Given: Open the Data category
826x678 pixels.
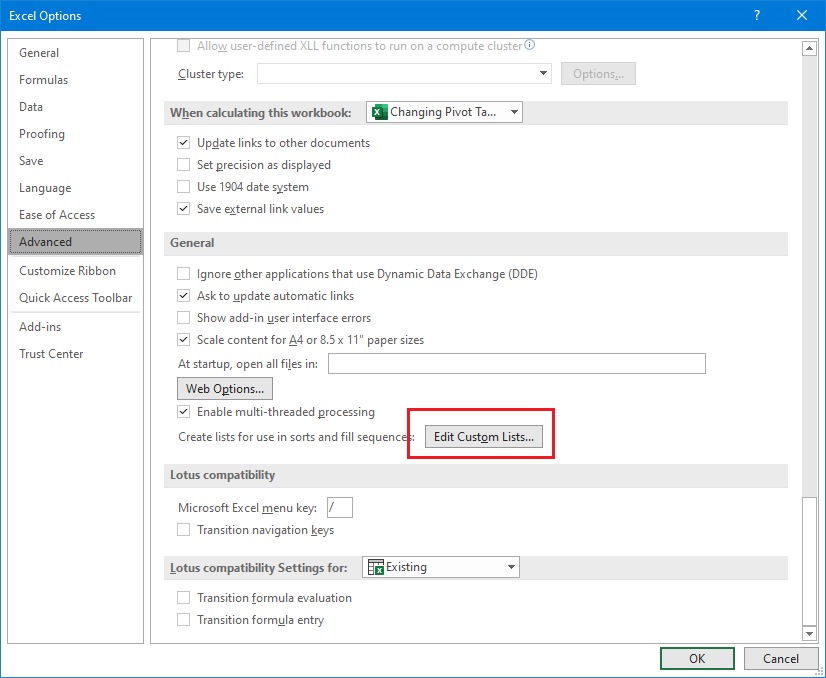Looking at the screenshot, I should point(76,107).
